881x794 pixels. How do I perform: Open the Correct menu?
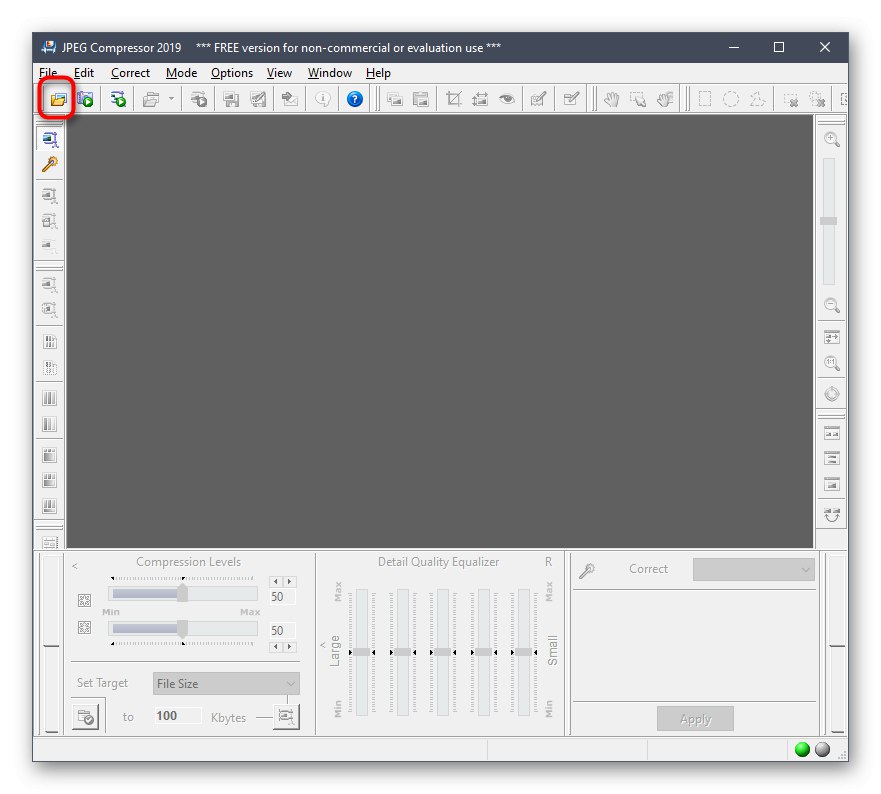pos(130,73)
